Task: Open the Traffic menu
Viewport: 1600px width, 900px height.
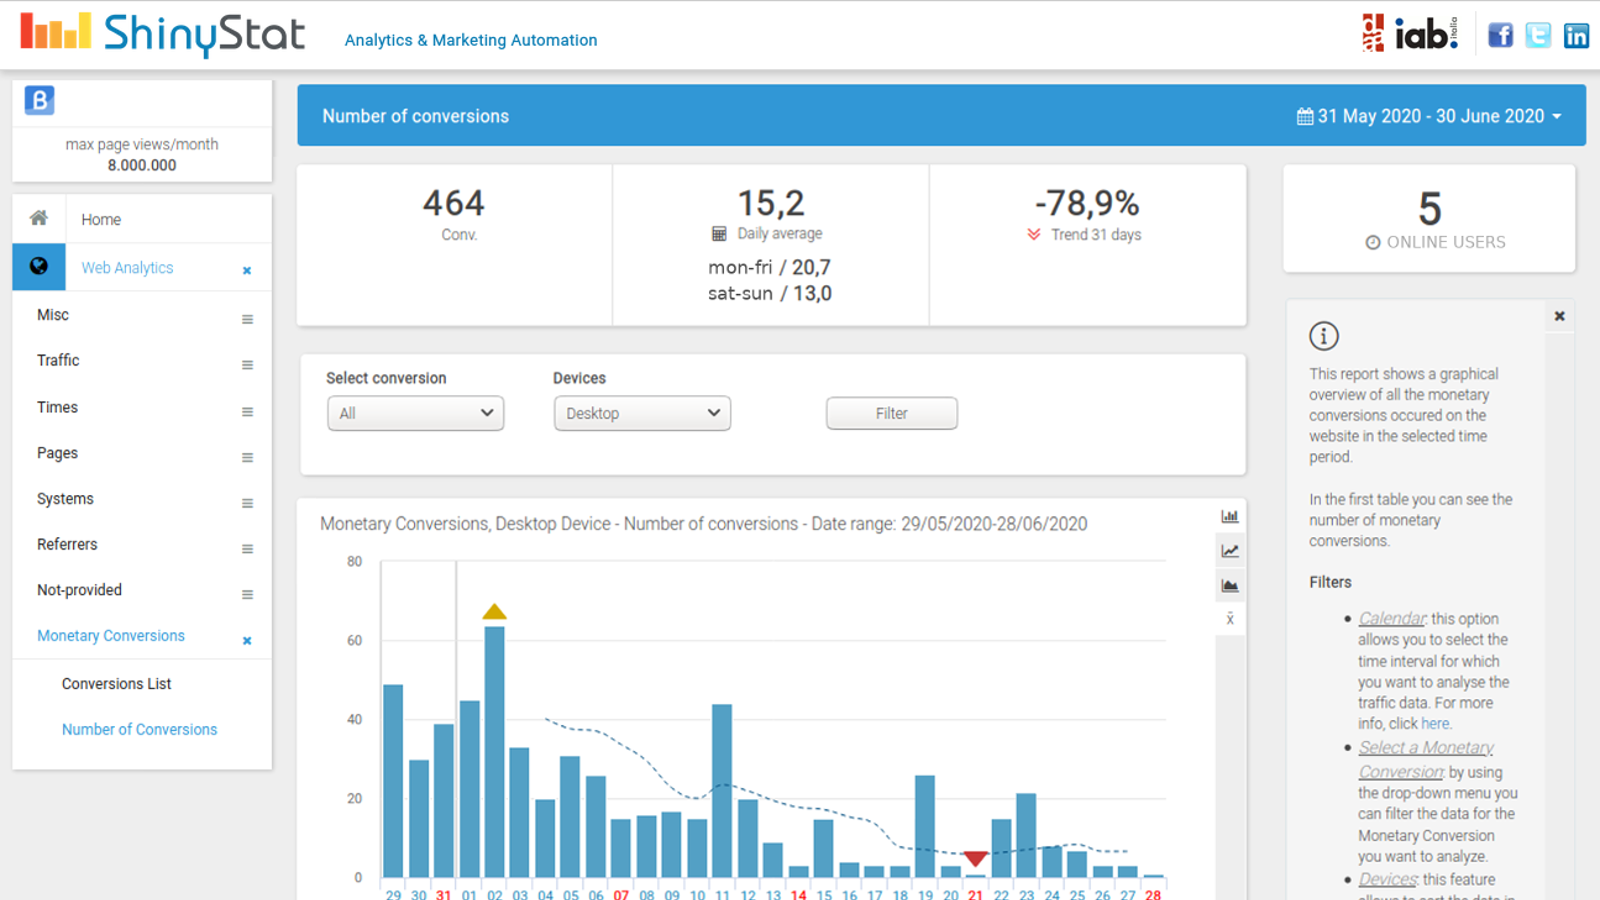Action: point(57,360)
